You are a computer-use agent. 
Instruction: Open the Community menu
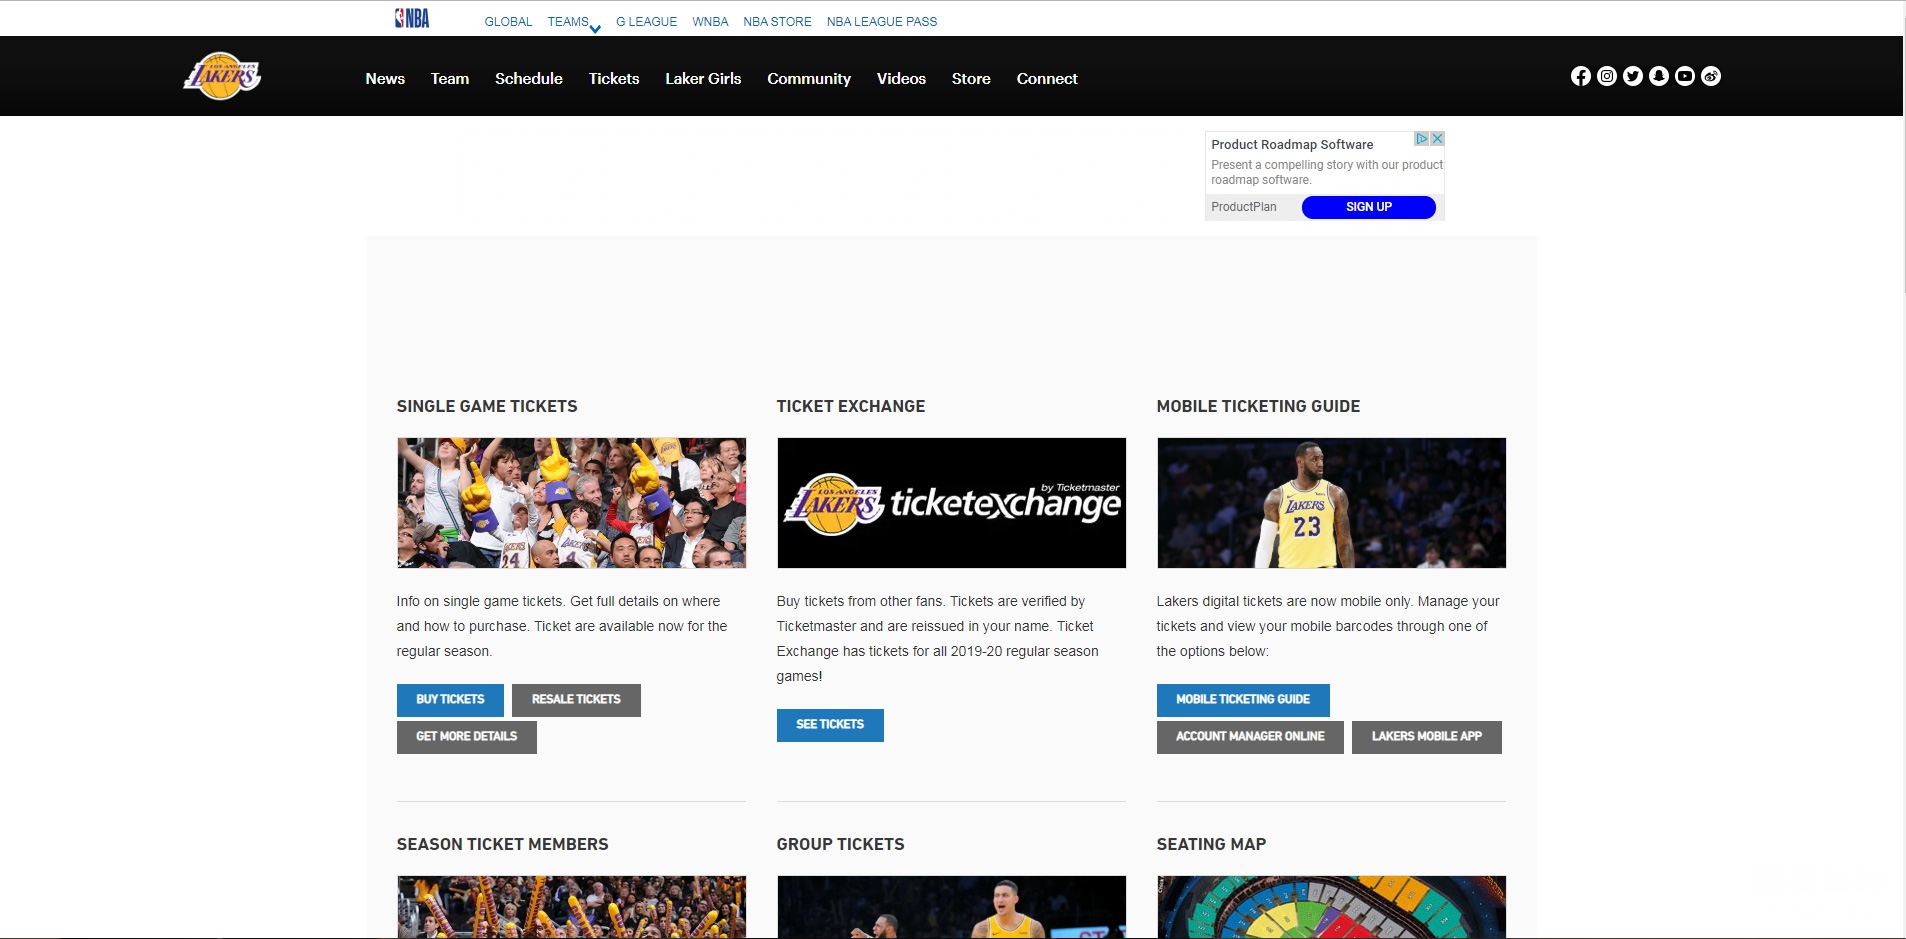point(809,78)
